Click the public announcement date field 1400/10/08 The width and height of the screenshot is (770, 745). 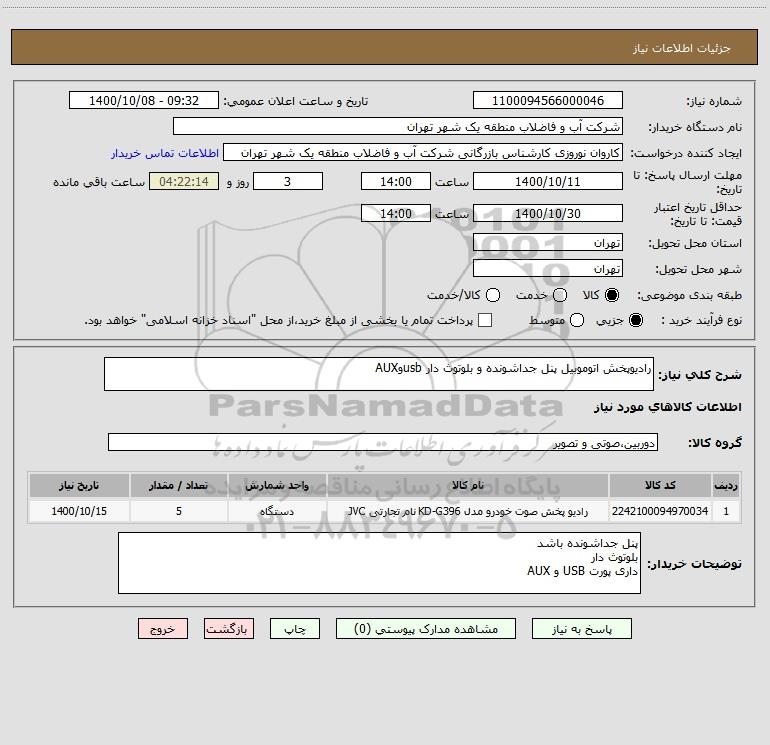click(144, 100)
